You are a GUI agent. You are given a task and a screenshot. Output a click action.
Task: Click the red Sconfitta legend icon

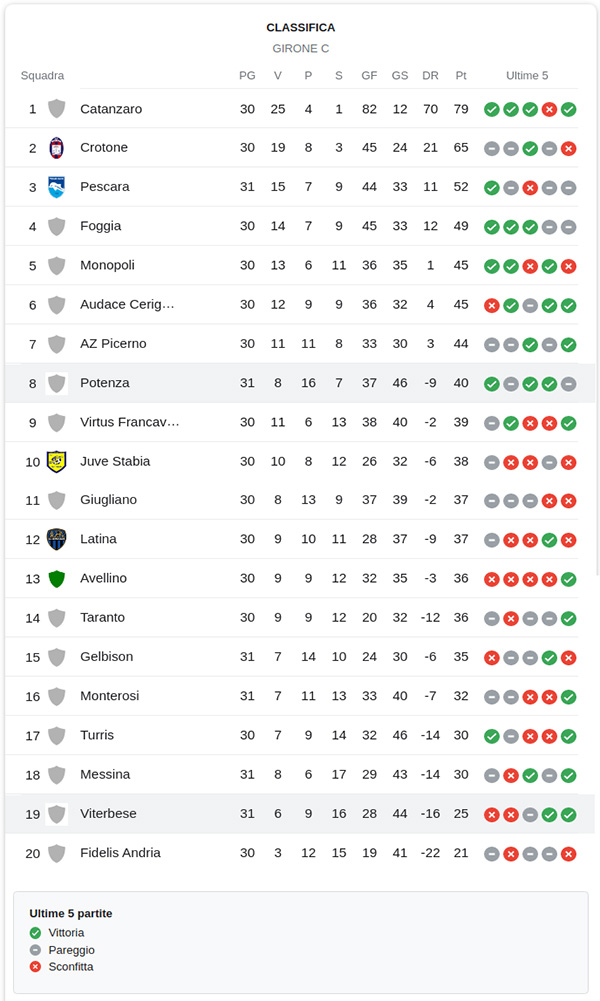coord(36,966)
